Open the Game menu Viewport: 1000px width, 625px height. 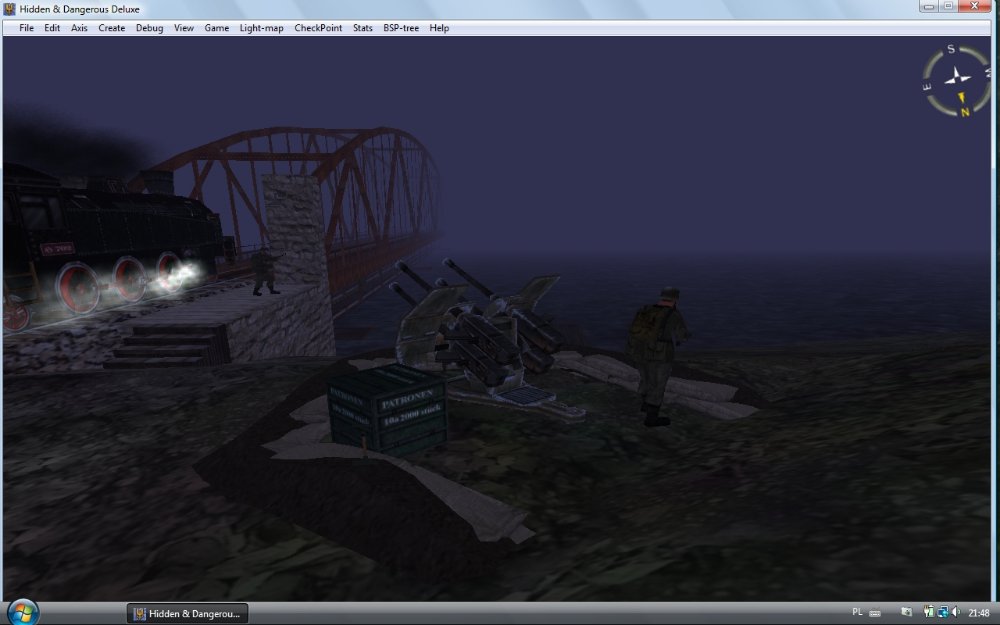tap(216, 28)
